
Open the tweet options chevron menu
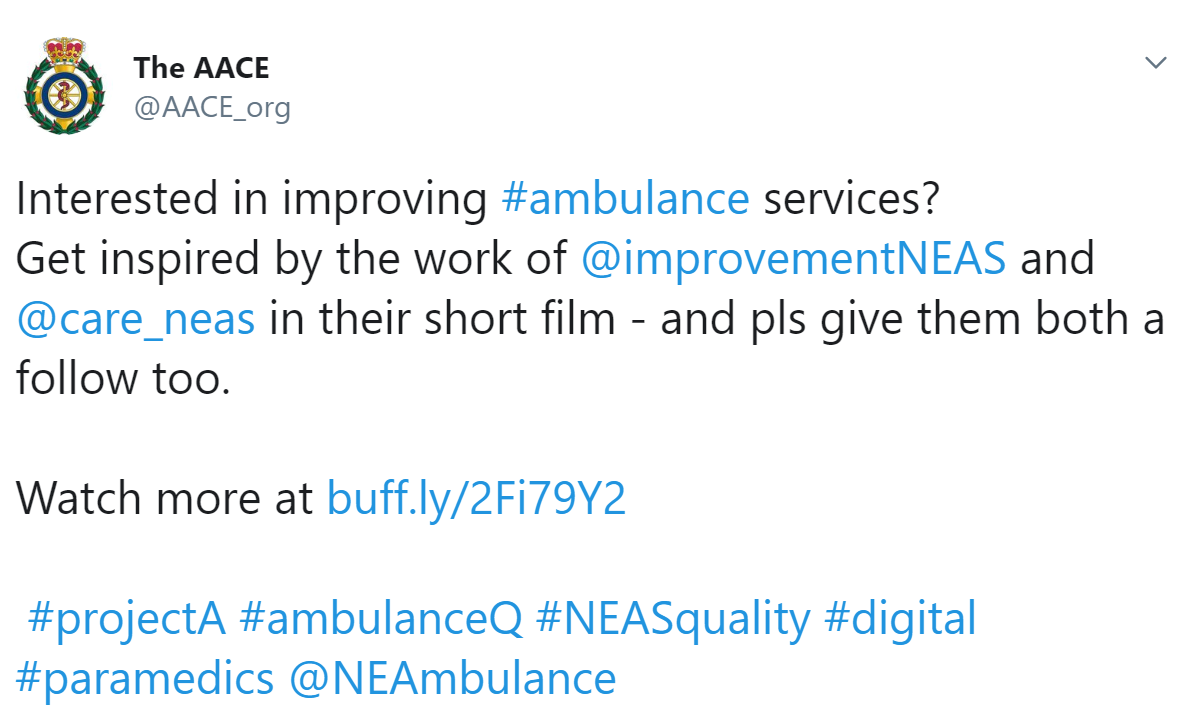(x=1156, y=64)
